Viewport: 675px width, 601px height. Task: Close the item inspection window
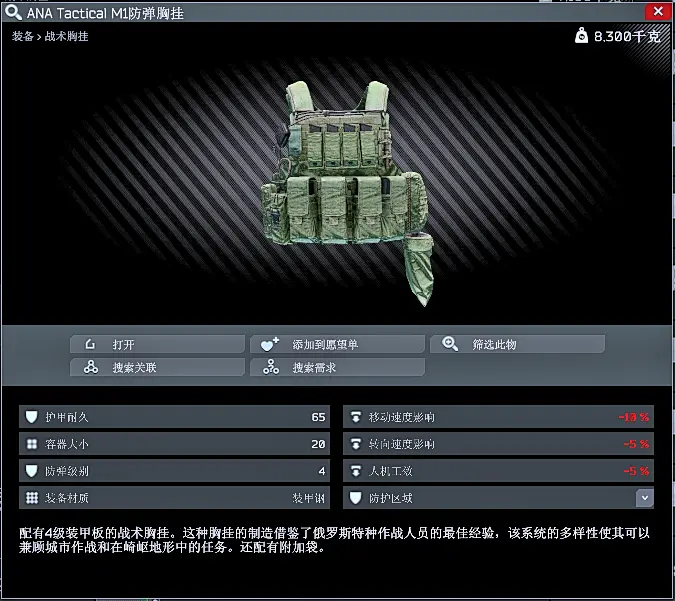[658, 11]
